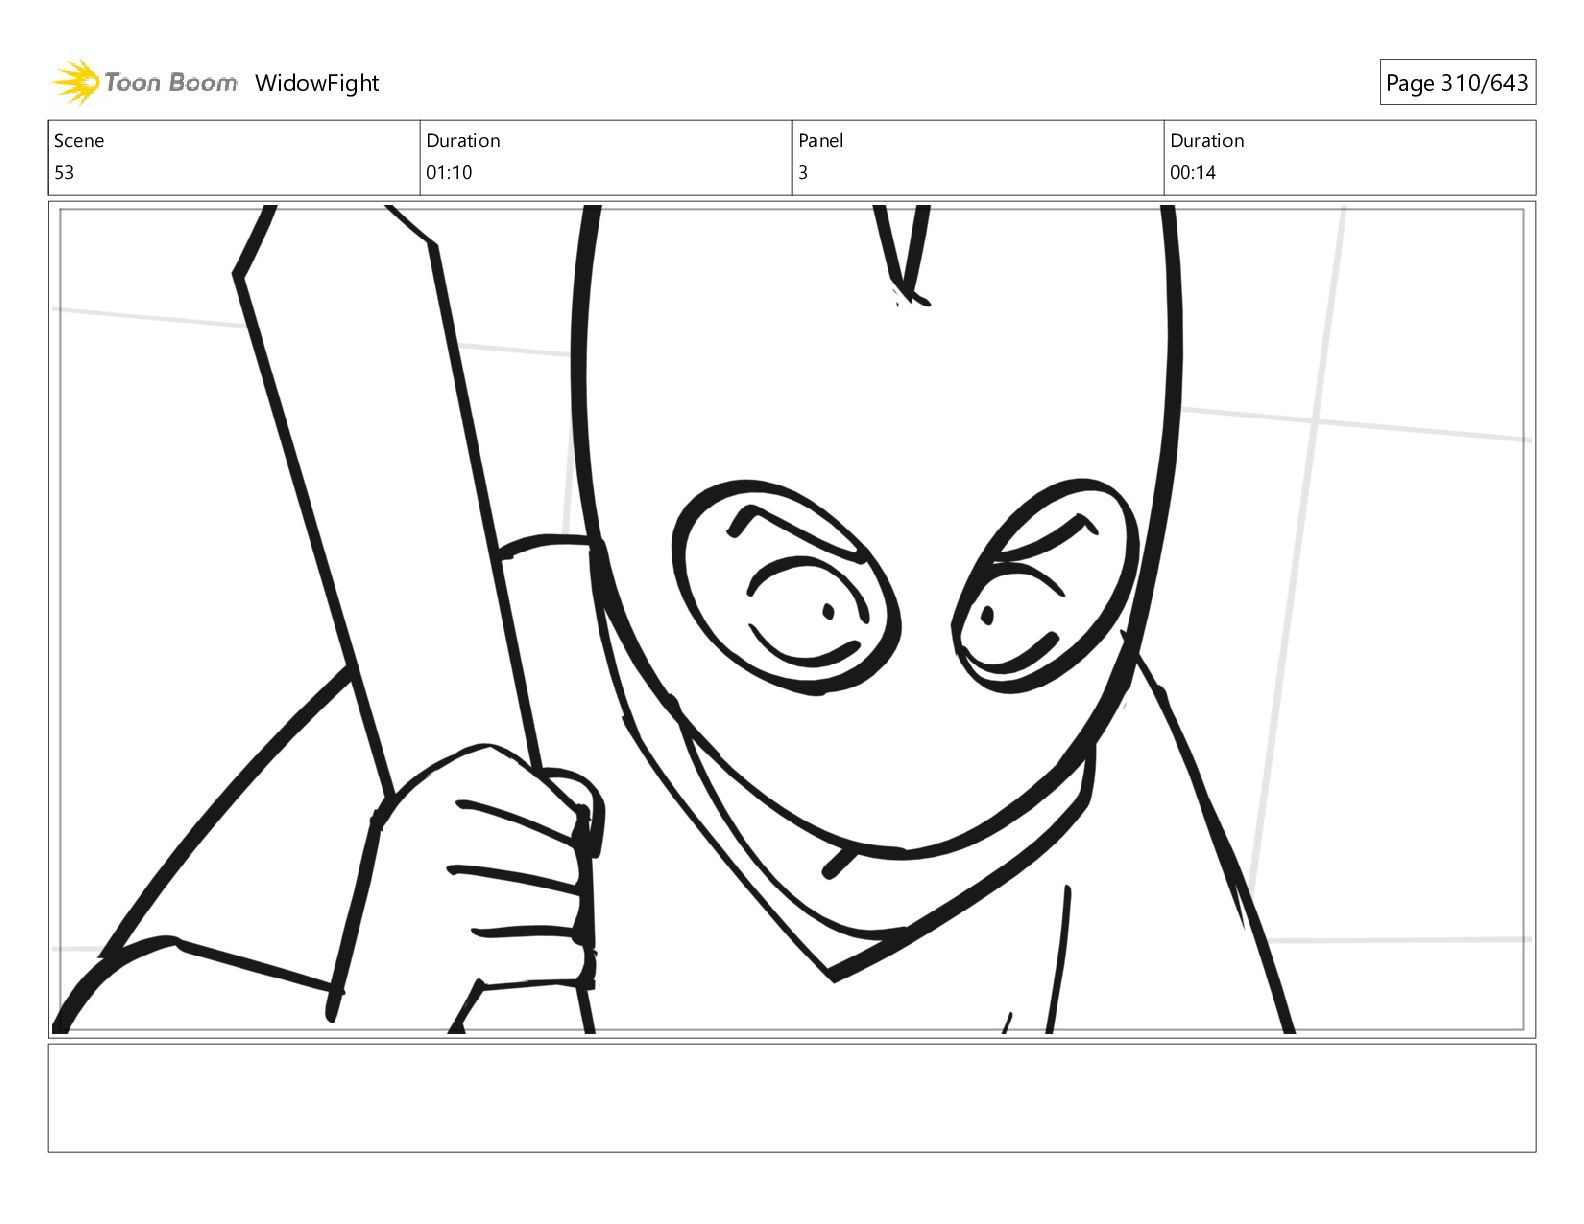1584x1224 pixels.
Task: Select the WidowFight project title
Action: click(x=317, y=83)
